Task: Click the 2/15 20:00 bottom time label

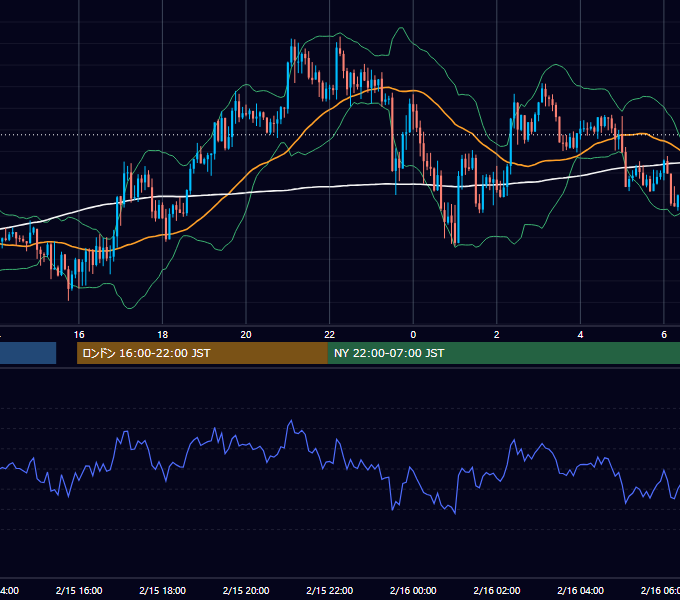Action: click(246, 590)
